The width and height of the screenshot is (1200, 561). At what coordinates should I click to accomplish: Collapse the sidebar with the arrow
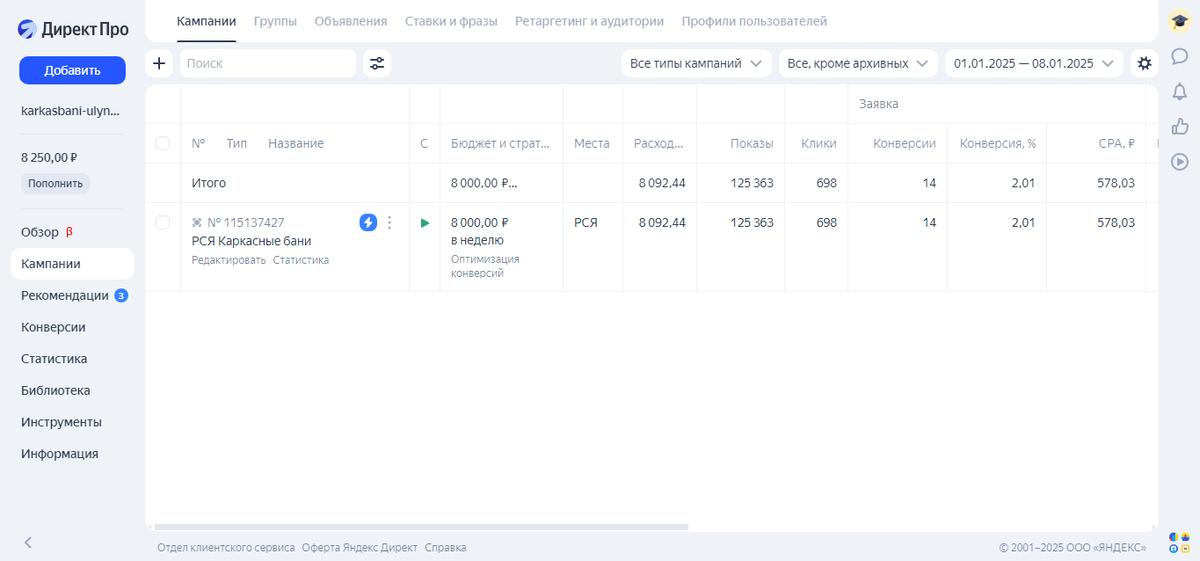click(28, 542)
